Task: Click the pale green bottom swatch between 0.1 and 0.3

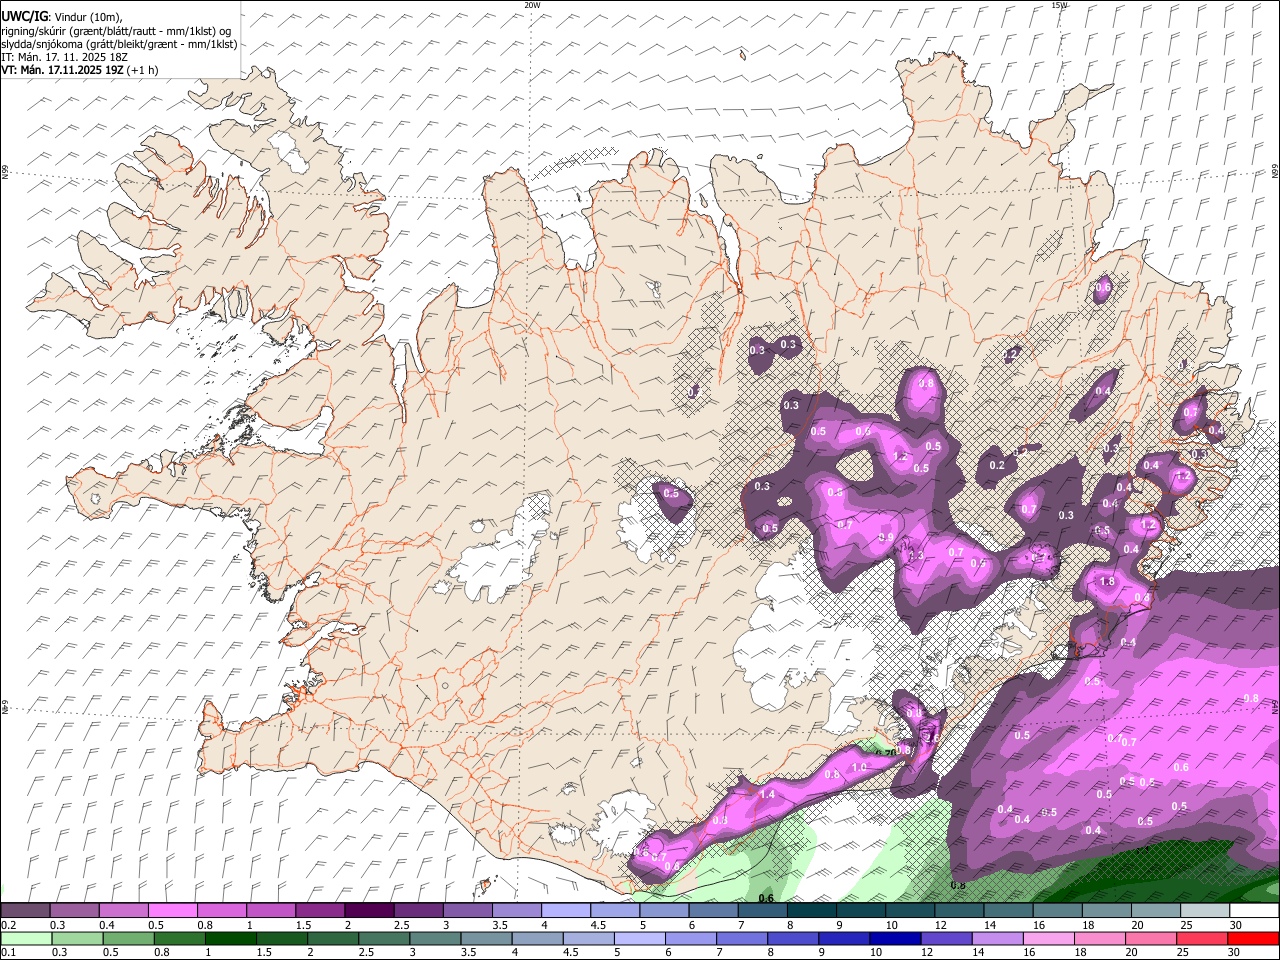Action: tap(25, 938)
